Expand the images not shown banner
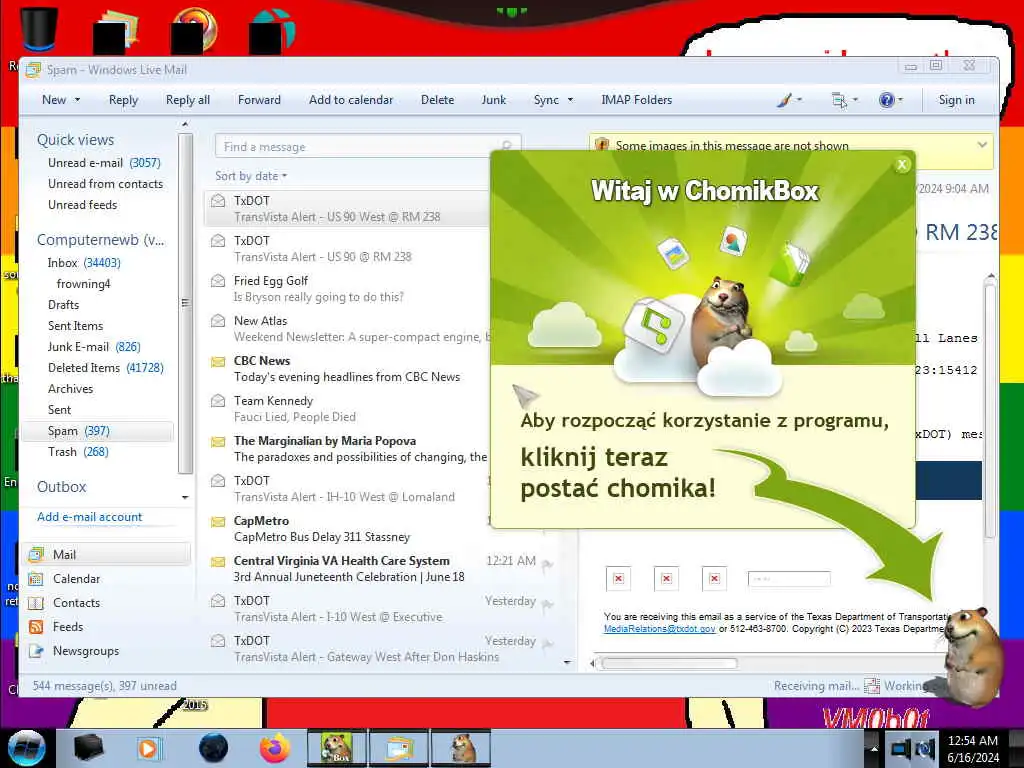This screenshot has width=1024, height=768. [x=982, y=145]
